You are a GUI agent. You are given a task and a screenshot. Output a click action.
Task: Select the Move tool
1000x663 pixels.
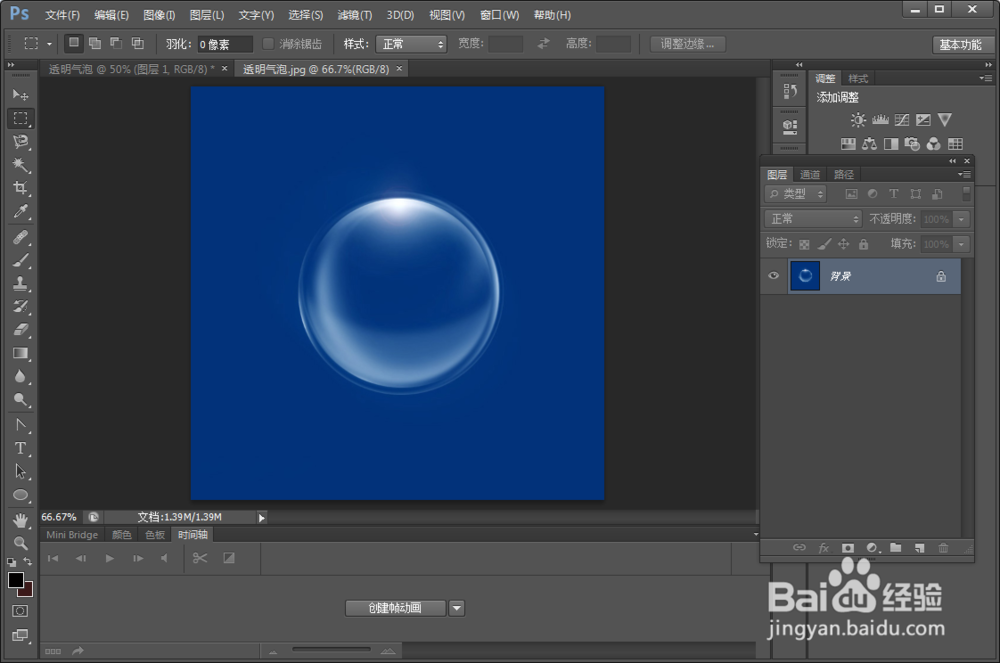pyautogui.click(x=20, y=95)
